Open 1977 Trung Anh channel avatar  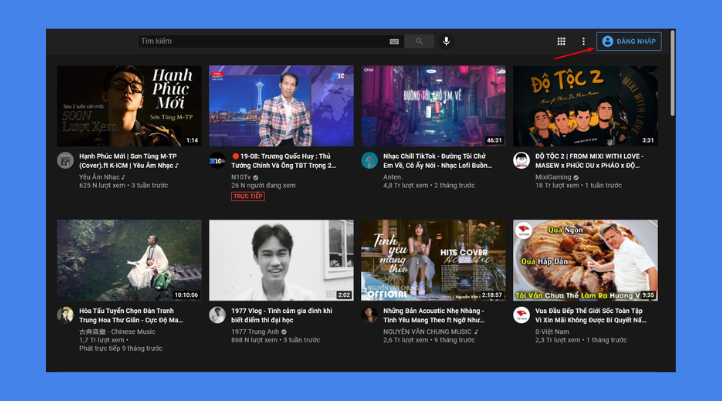point(217,315)
